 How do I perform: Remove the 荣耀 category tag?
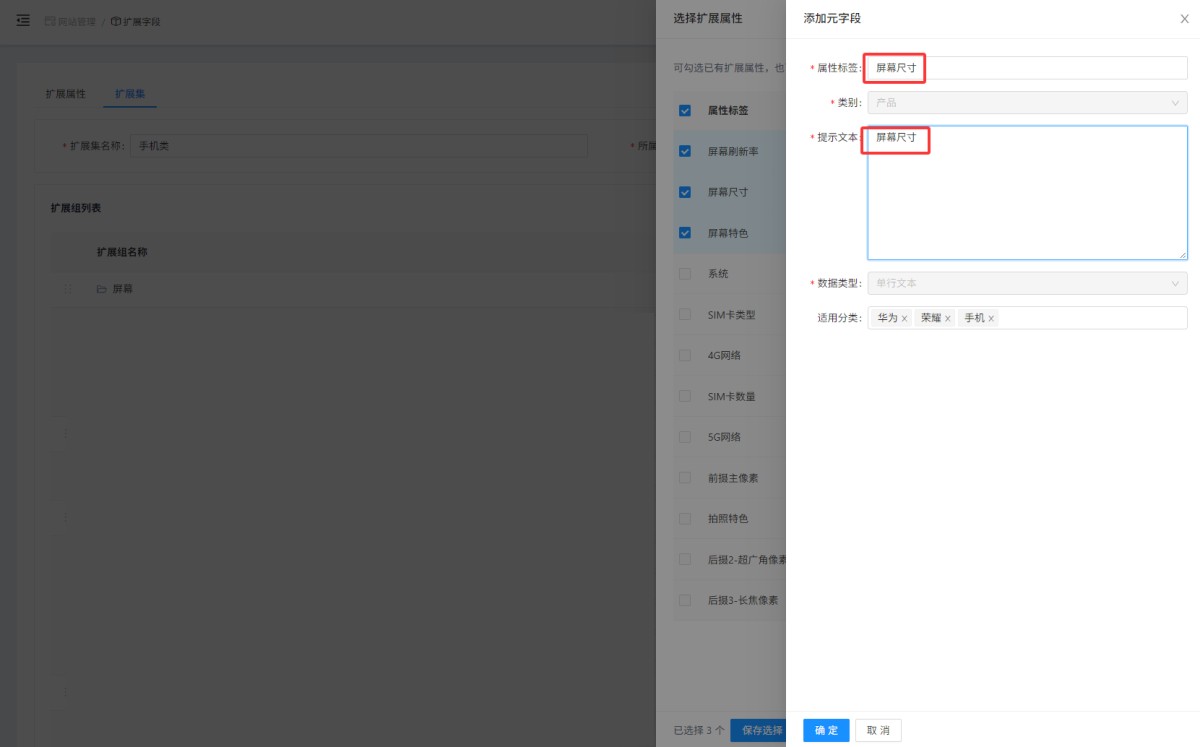947,318
